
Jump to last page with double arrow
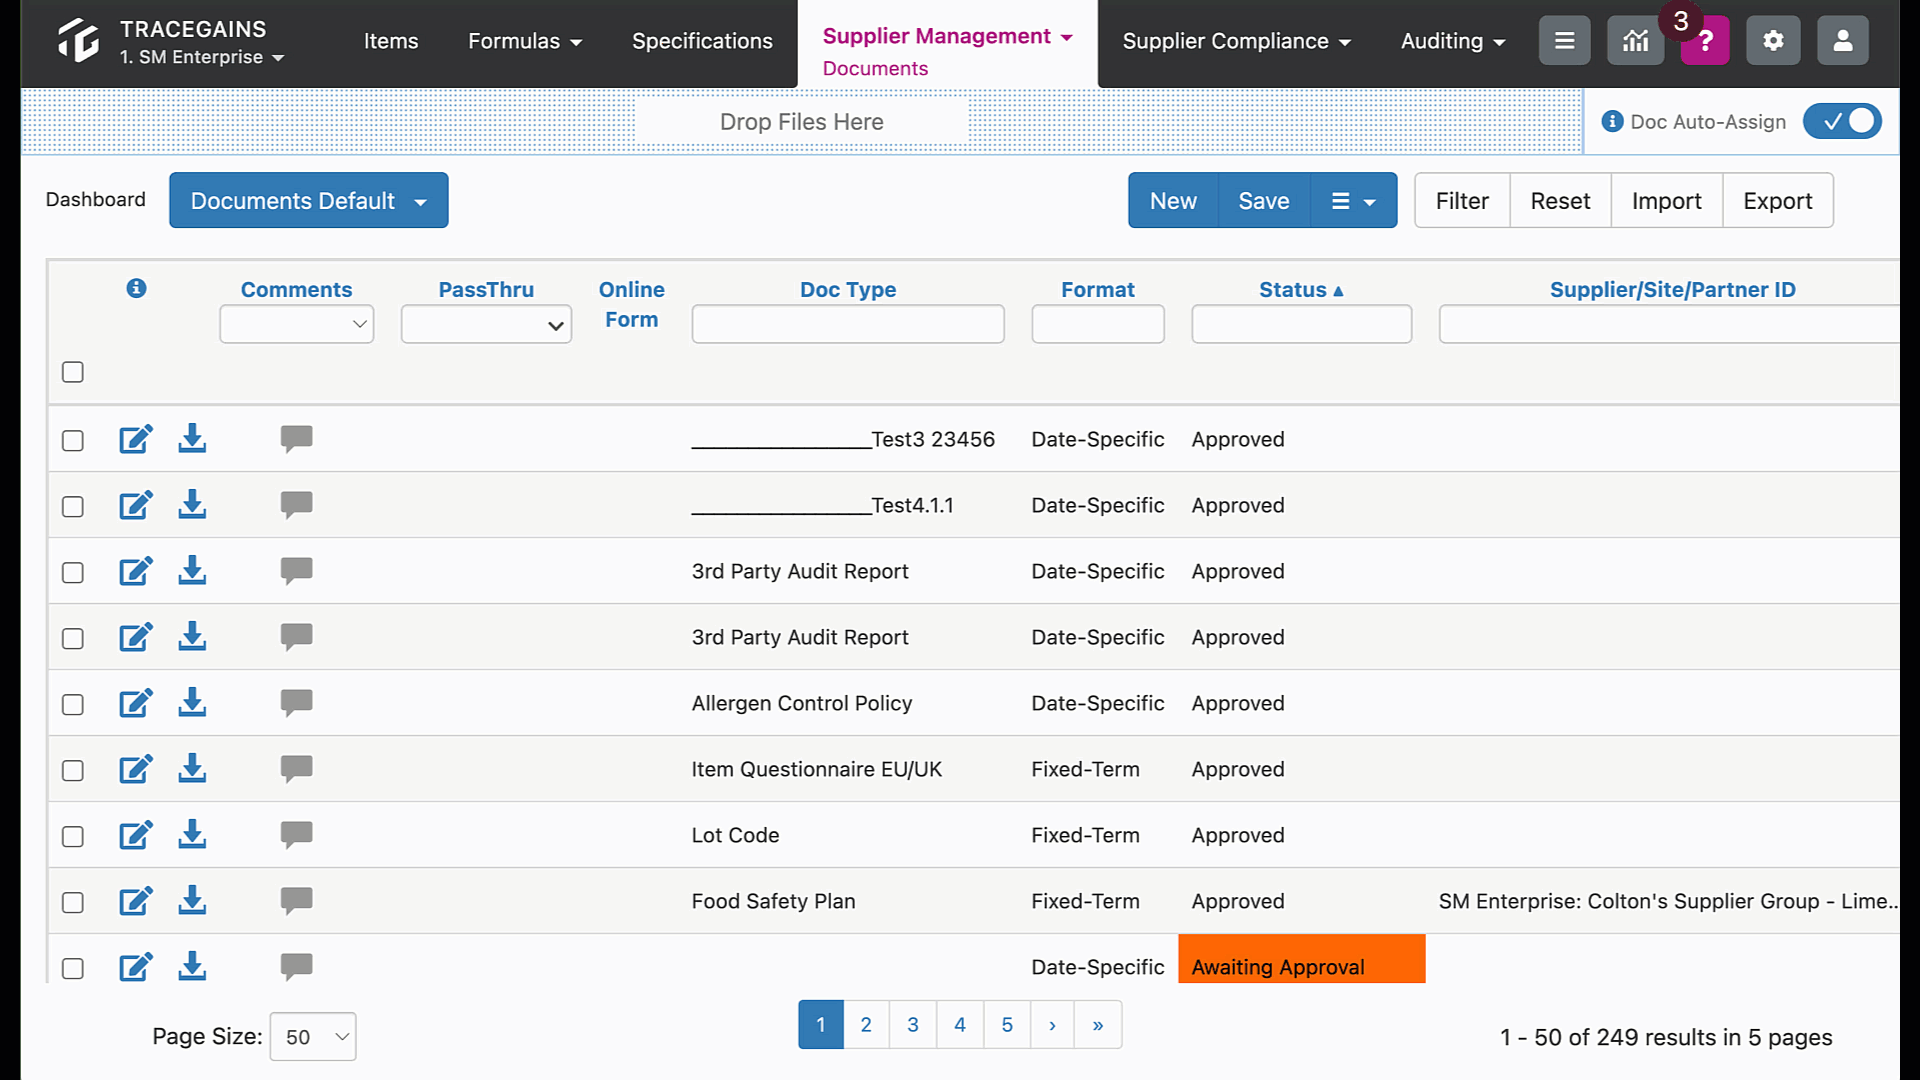[x=1098, y=1024]
